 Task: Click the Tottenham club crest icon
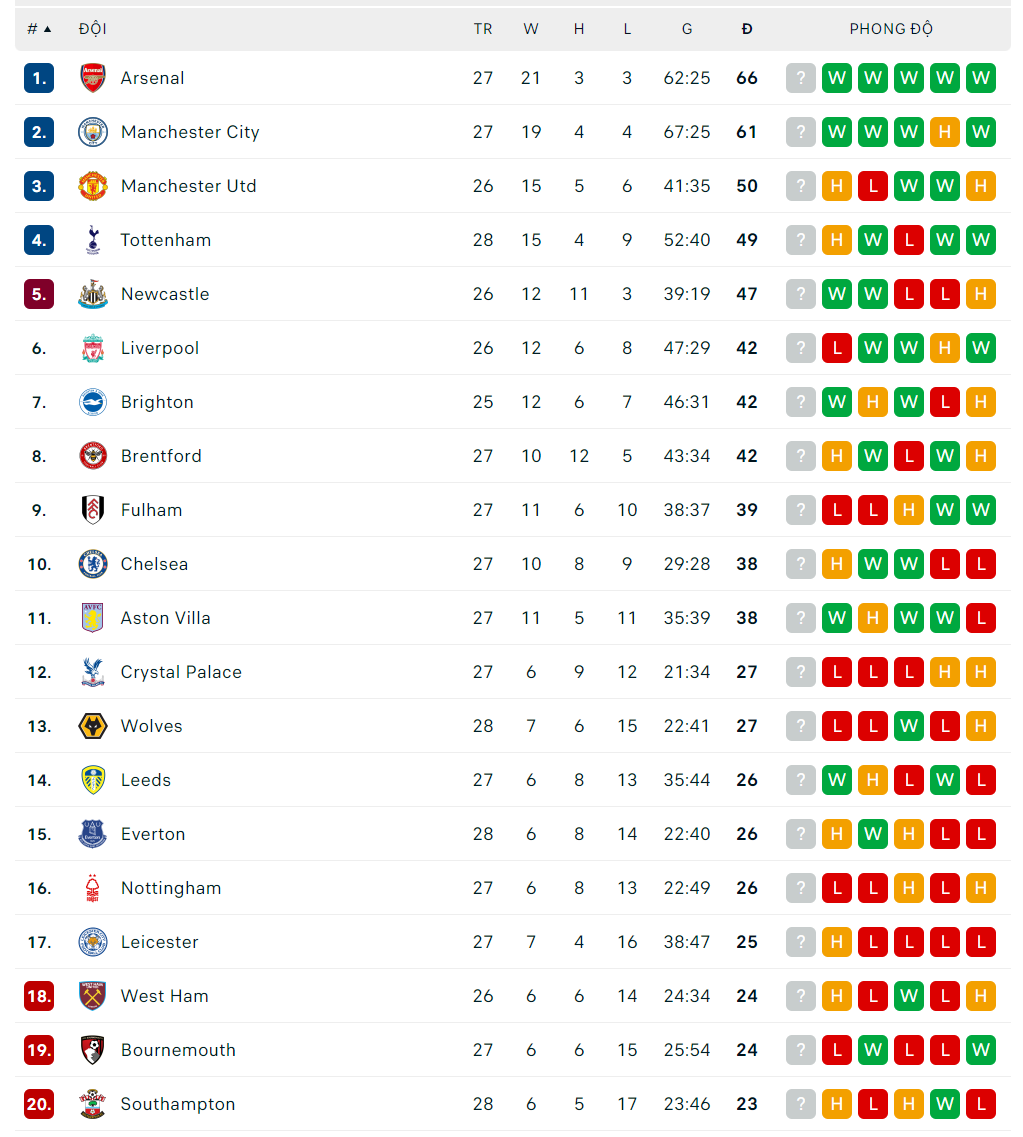pos(93,240)
